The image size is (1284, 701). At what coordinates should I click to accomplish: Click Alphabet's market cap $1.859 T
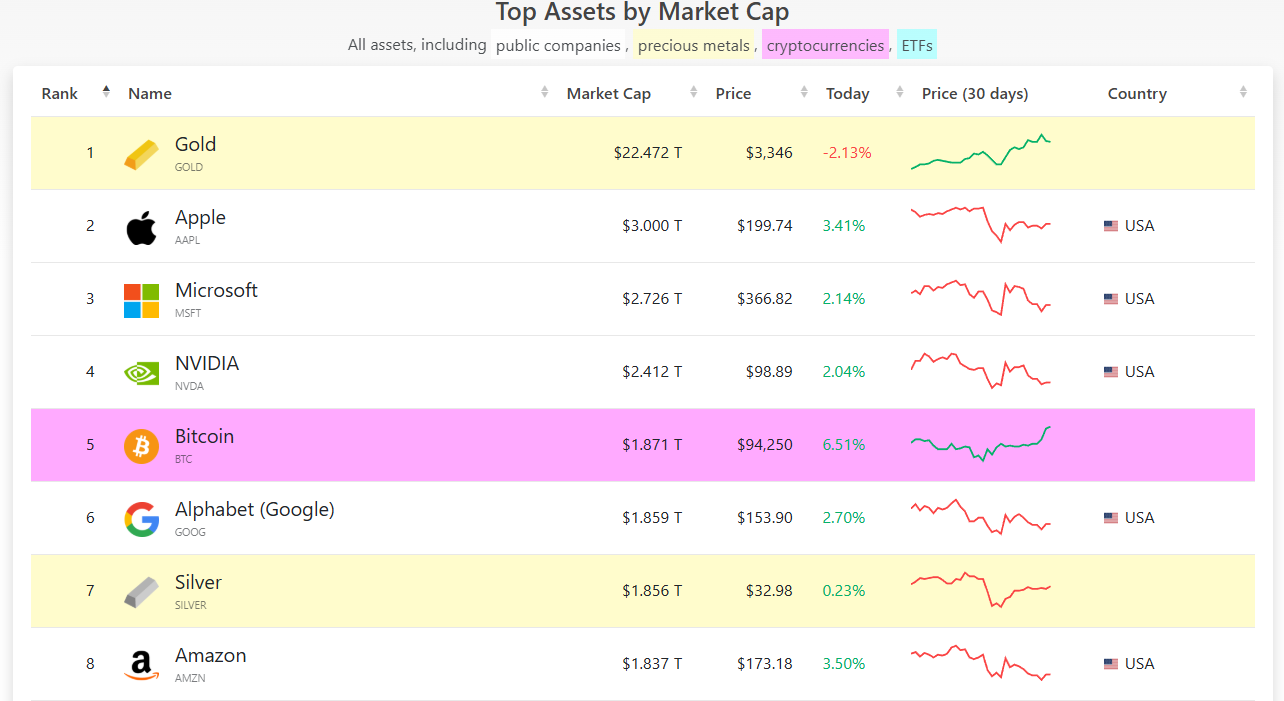click(x=652, y=518)
